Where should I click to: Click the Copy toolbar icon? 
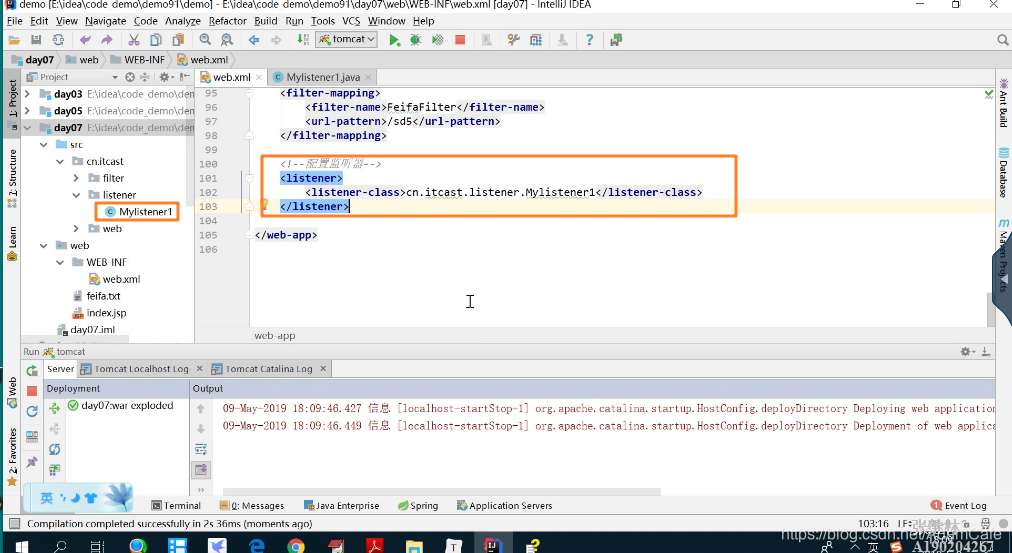[156, 40]
